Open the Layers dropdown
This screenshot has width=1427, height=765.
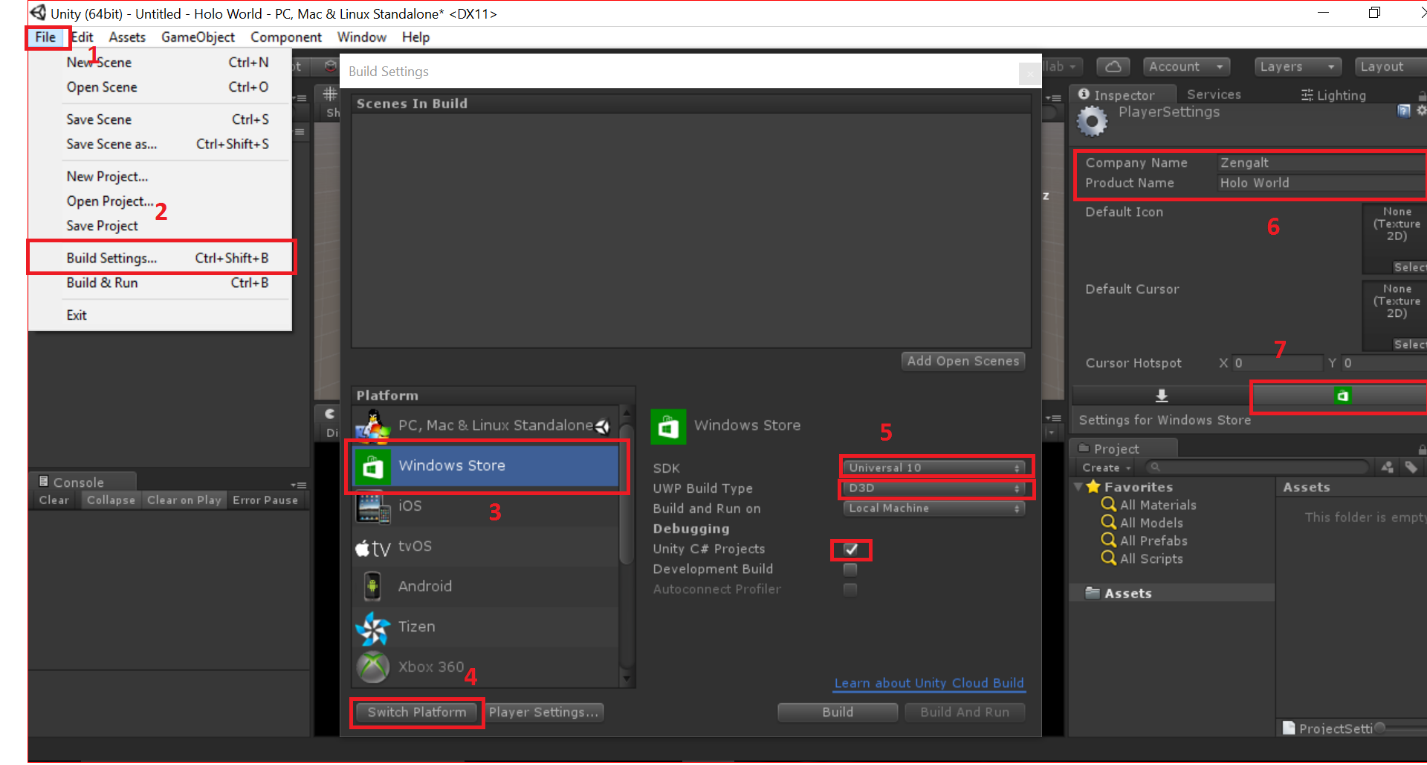pos(1298,67)
